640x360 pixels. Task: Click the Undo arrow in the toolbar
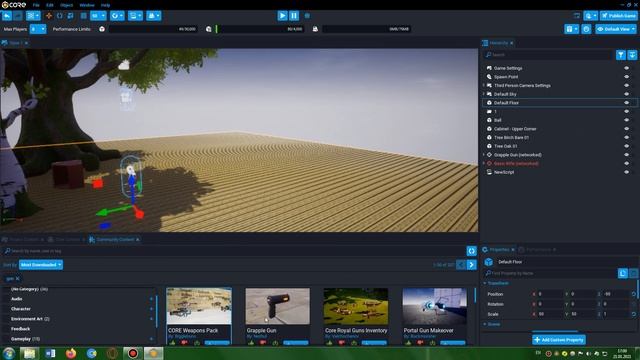pos(7,16)
